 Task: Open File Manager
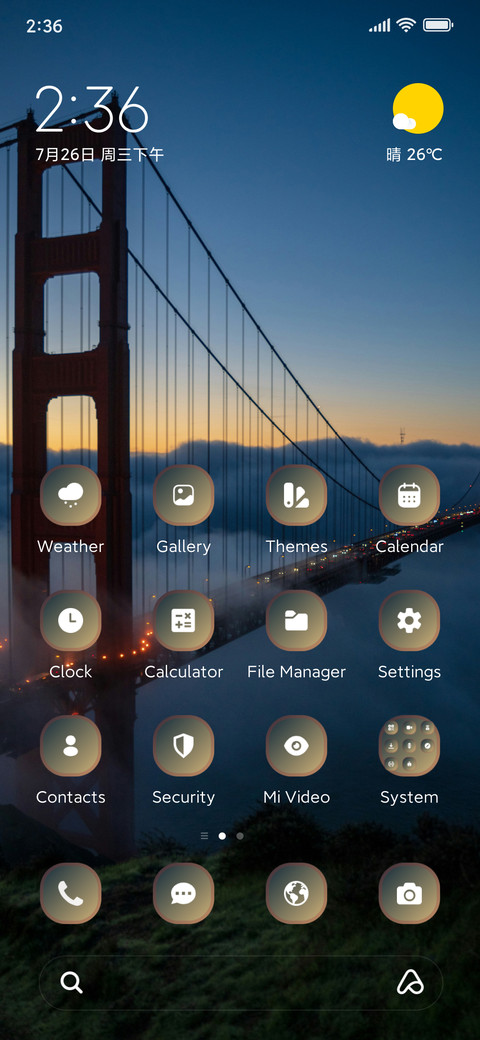tap(296, 620)
